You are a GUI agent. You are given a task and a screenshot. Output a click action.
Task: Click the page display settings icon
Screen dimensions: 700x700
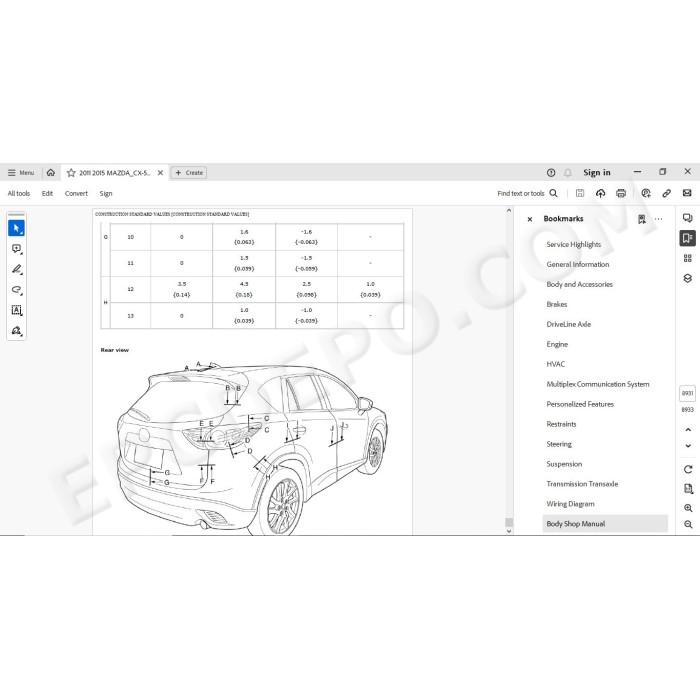pos(688,489)
